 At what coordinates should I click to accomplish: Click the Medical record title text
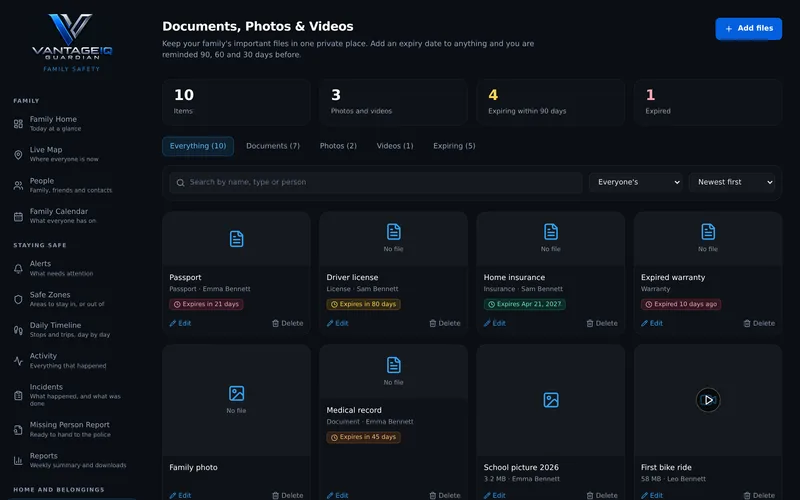coord(354,410)
